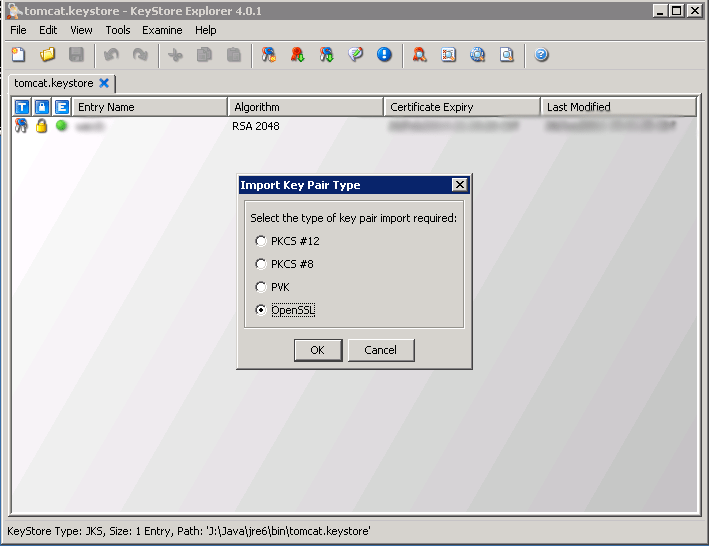Click the 'Select the type of key pair' label
Image resolution: width=709 pixels, height=546 pixels.
pyautogui.click(x=354, y=218)
